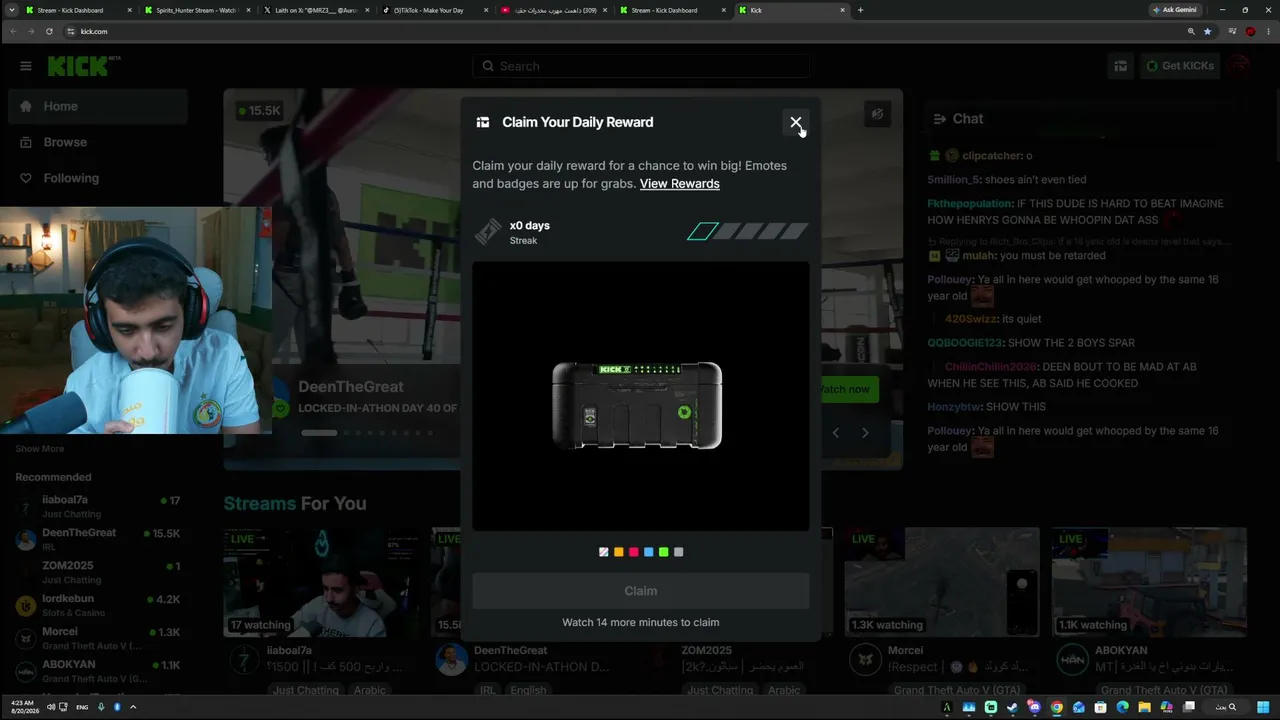Screen dimensions: 1280x720
Task: Go to Home in sidebar
Action: 98,106
